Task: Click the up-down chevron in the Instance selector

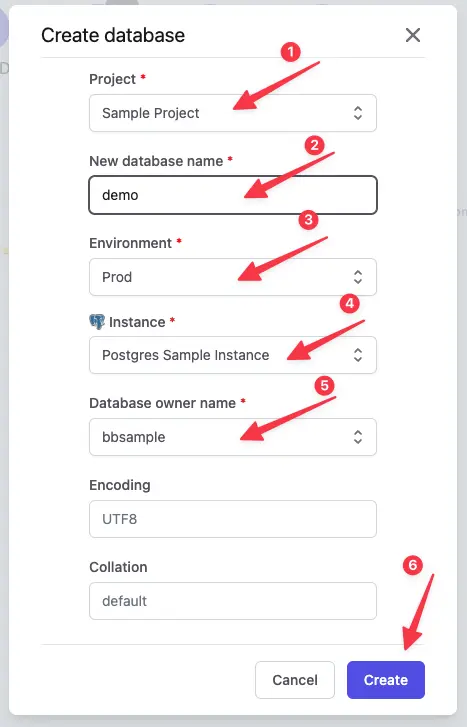Action: click(x=358, y=355)
